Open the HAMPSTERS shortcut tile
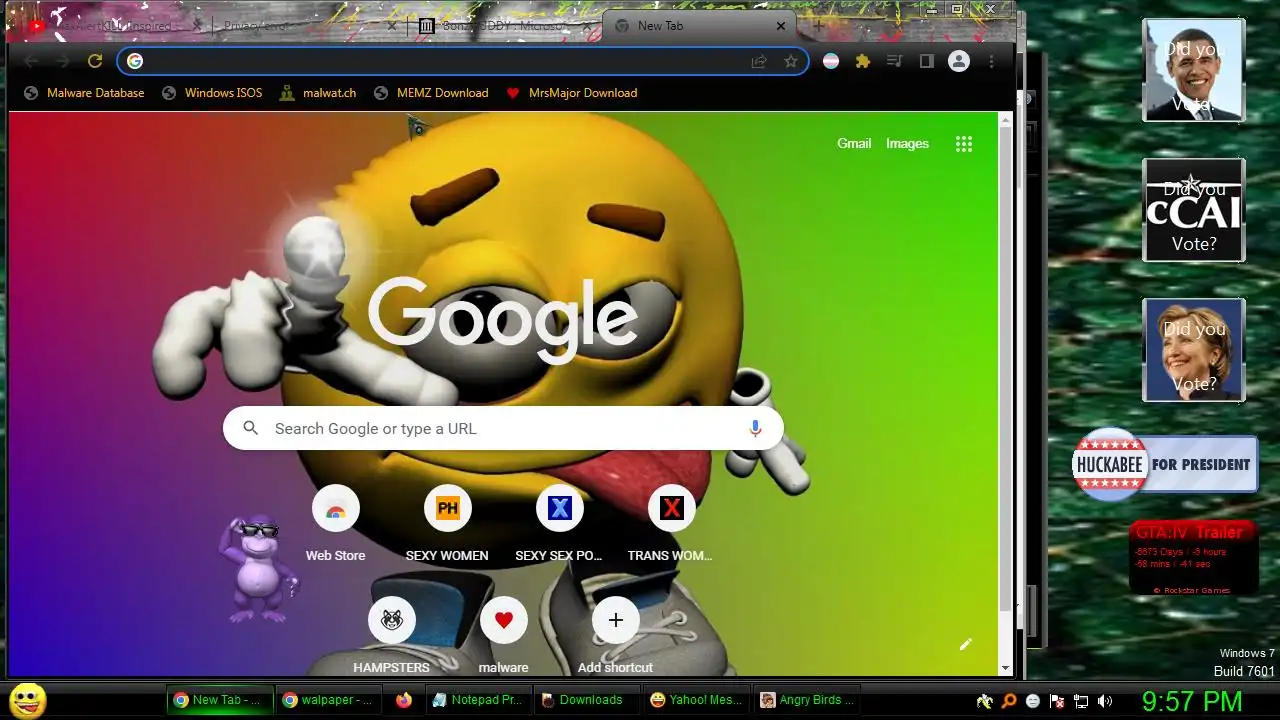This screenshot has width=1280, height=720. pos(391,634)
